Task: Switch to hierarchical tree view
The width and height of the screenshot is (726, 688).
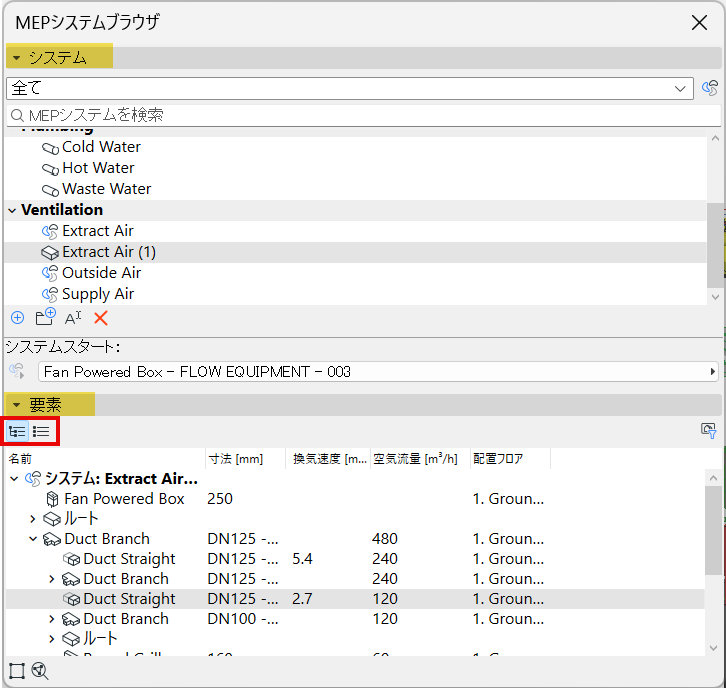Action: (x=17, y=432)
